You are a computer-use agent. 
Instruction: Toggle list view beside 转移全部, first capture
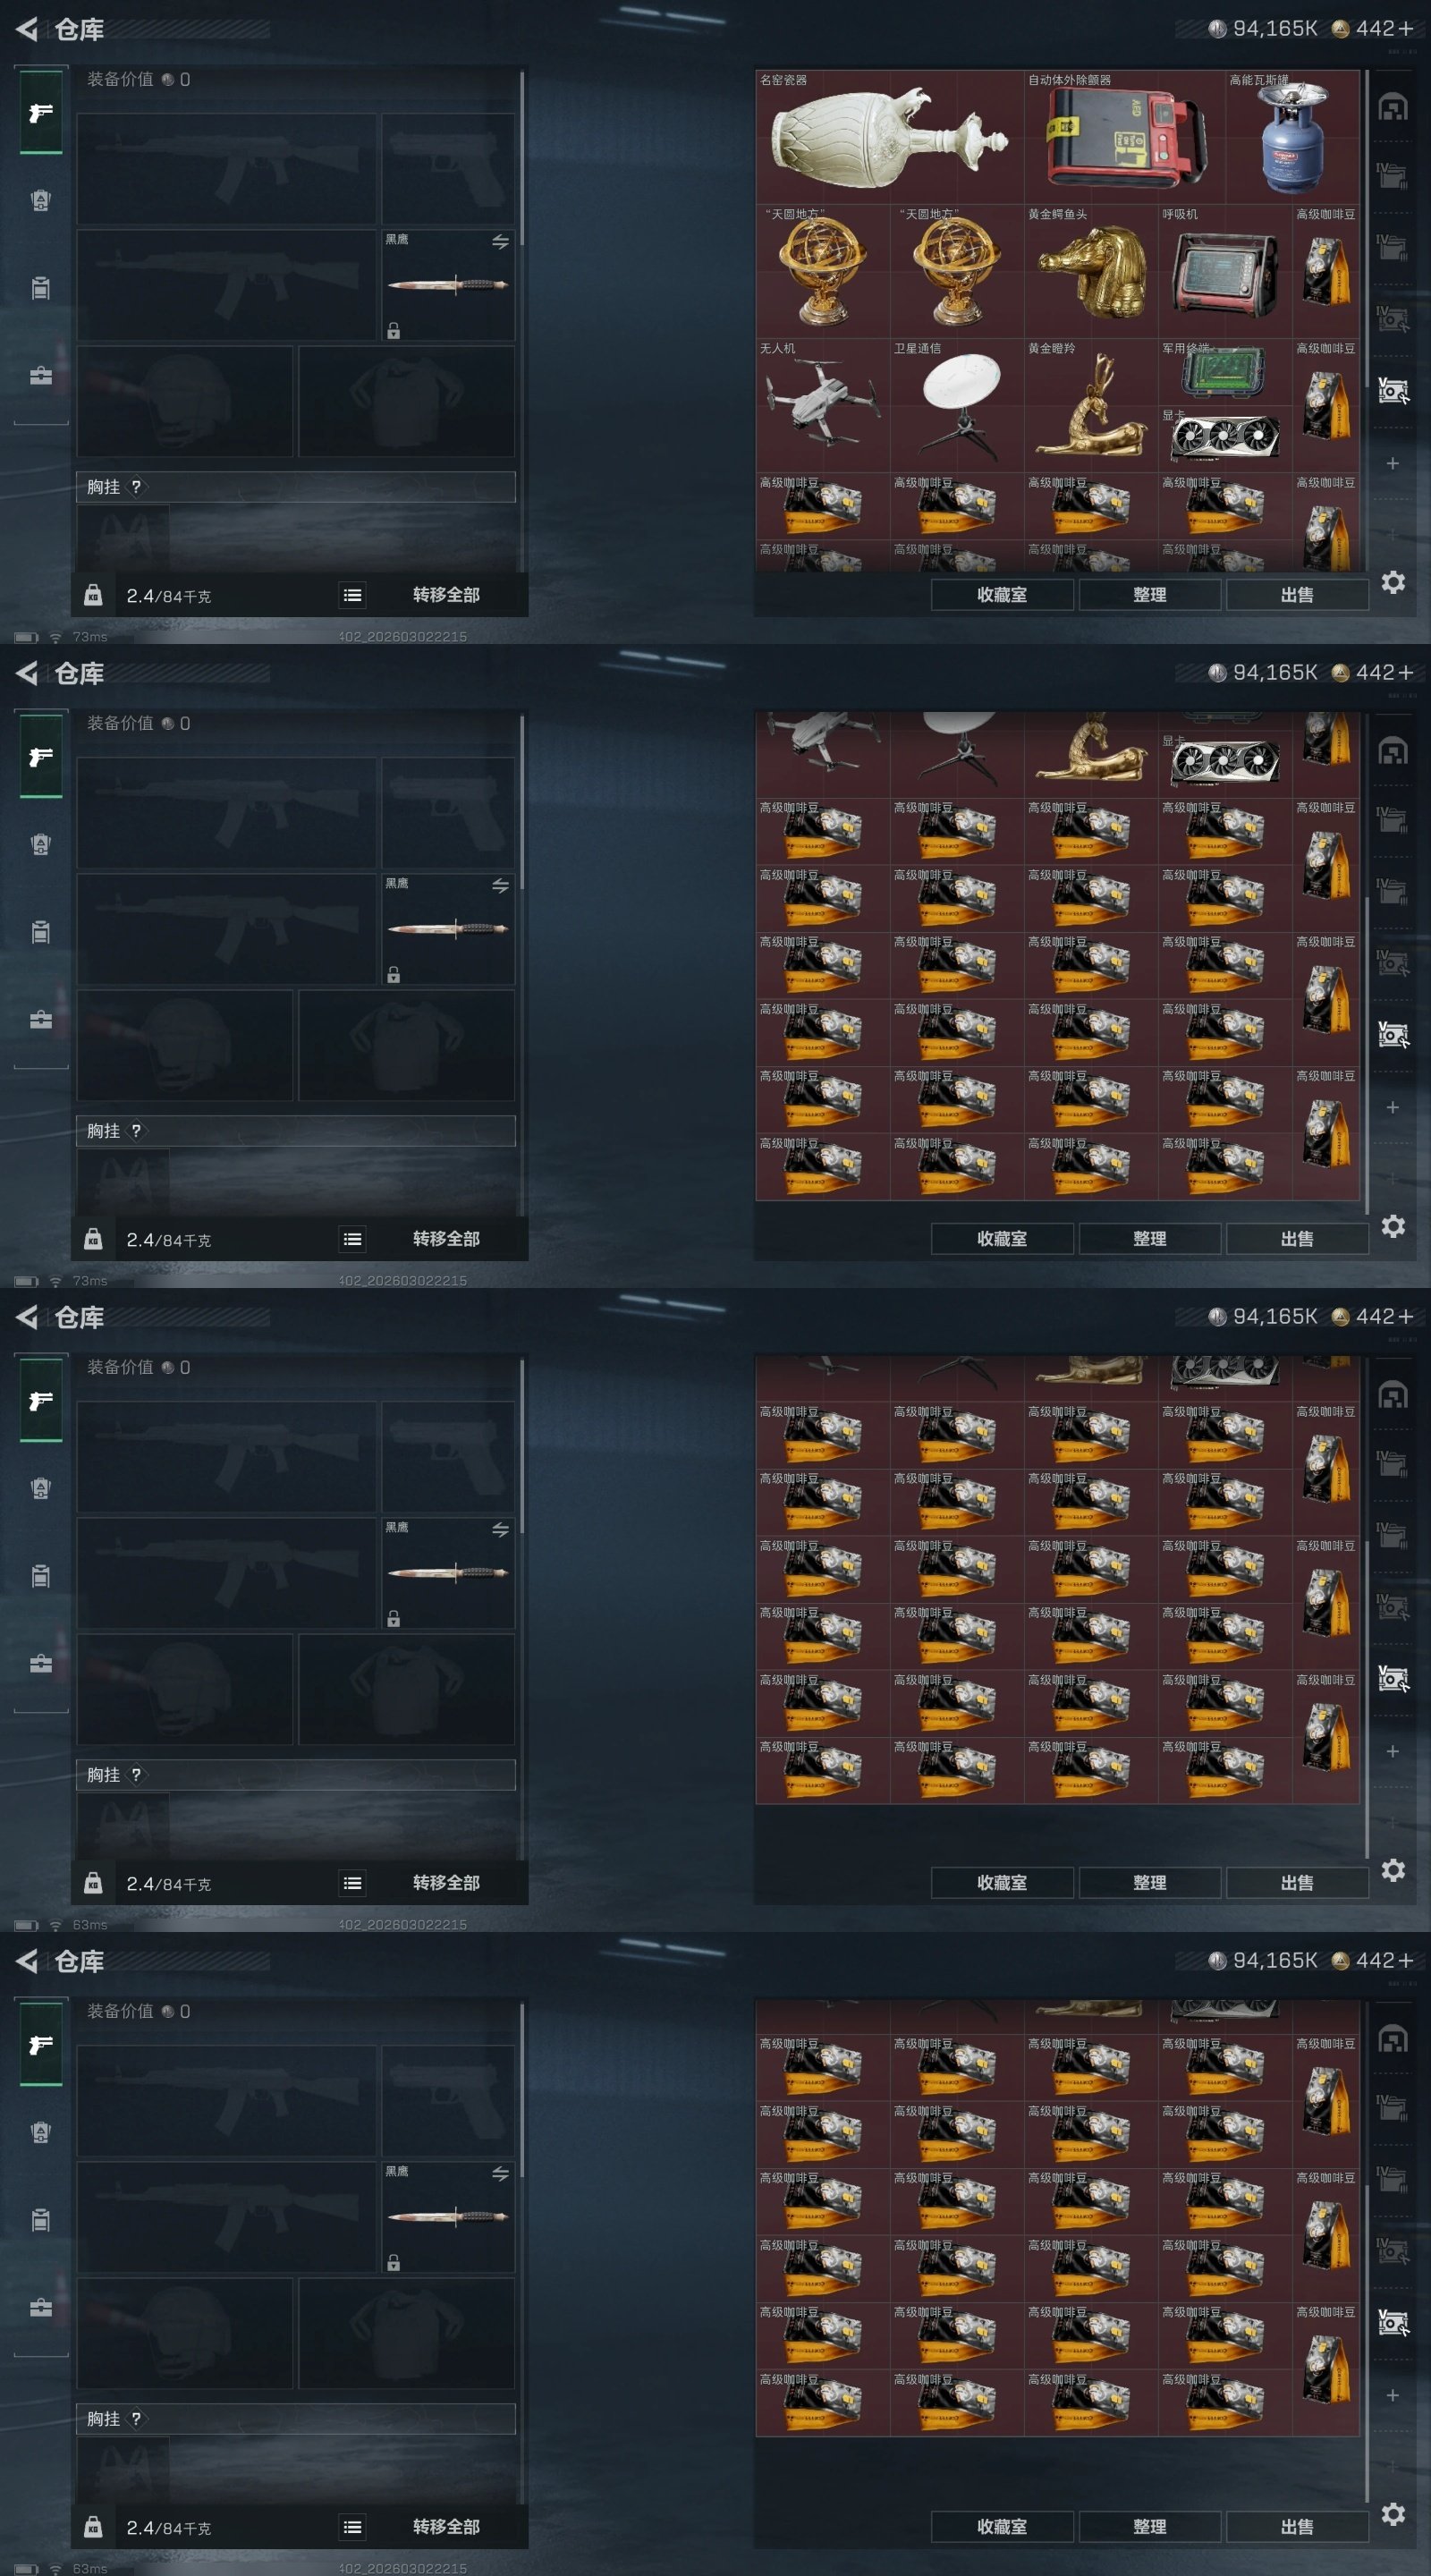[x=353, y=595]
